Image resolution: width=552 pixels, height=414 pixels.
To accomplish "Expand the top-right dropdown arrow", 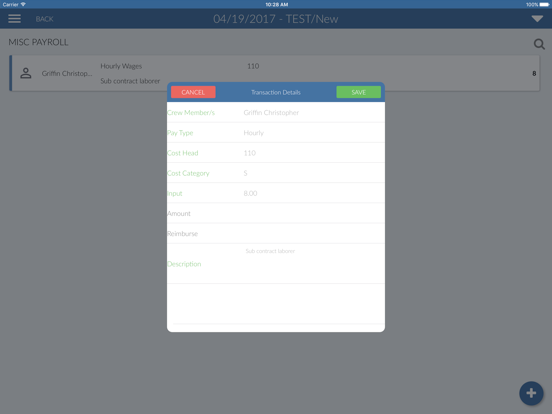I will click(x=537, y=19).
